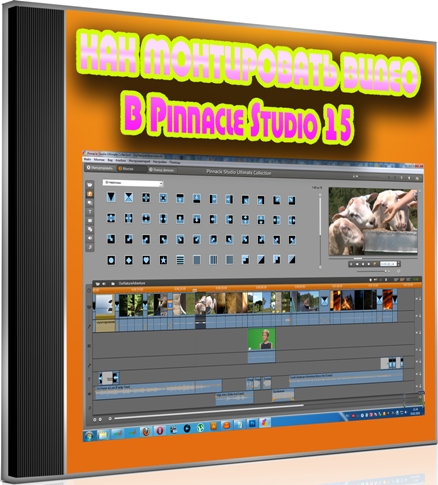Pick the downward triangle wipe transition
Viewport: 438px width, 485px height.
pyautogui.click(x=111, y=197)
